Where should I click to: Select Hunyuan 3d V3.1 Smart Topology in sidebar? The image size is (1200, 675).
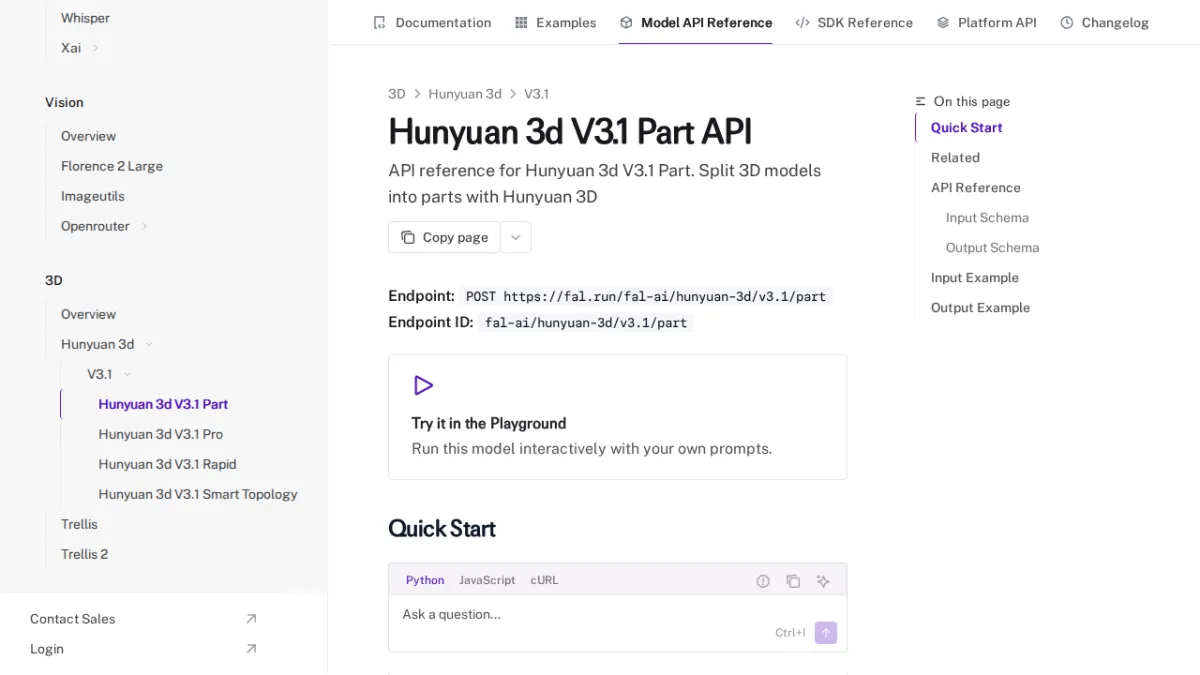[x=198, y=494]
